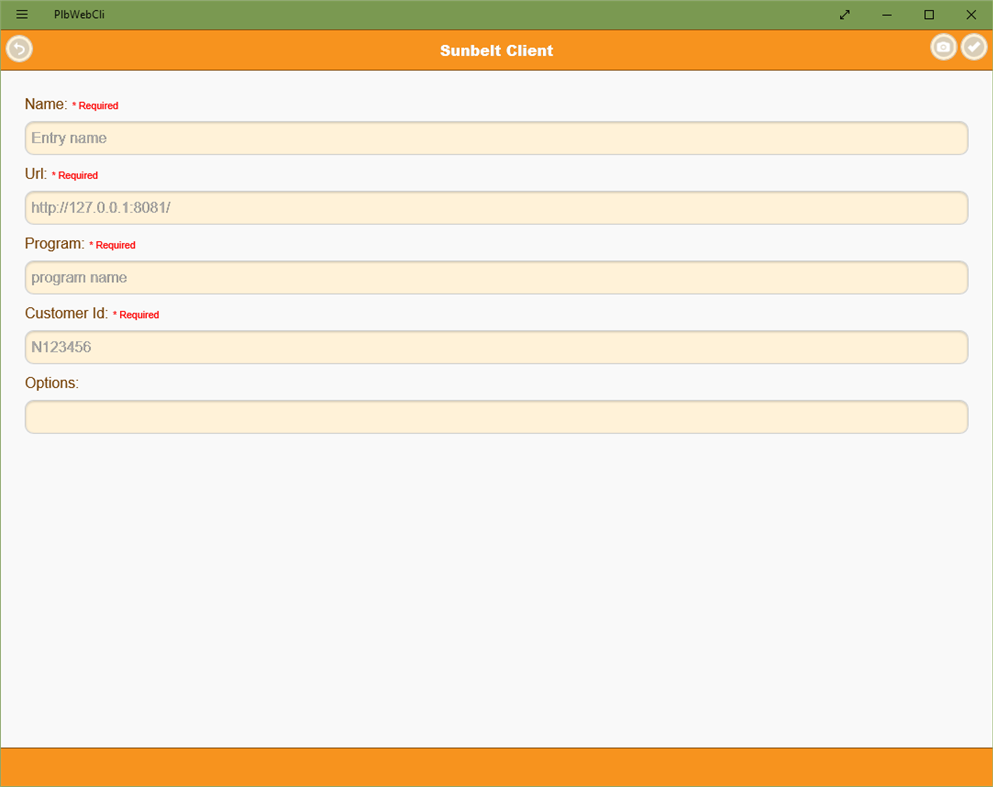Click the camera scan icon
Viewport: 993px width, 787px height.
click(943, 47)
